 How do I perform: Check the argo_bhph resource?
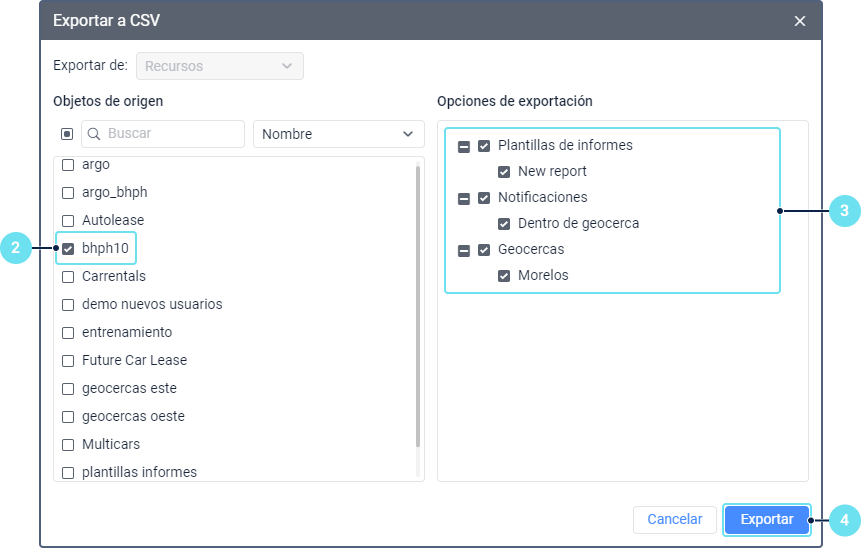(x=68, y=192)
